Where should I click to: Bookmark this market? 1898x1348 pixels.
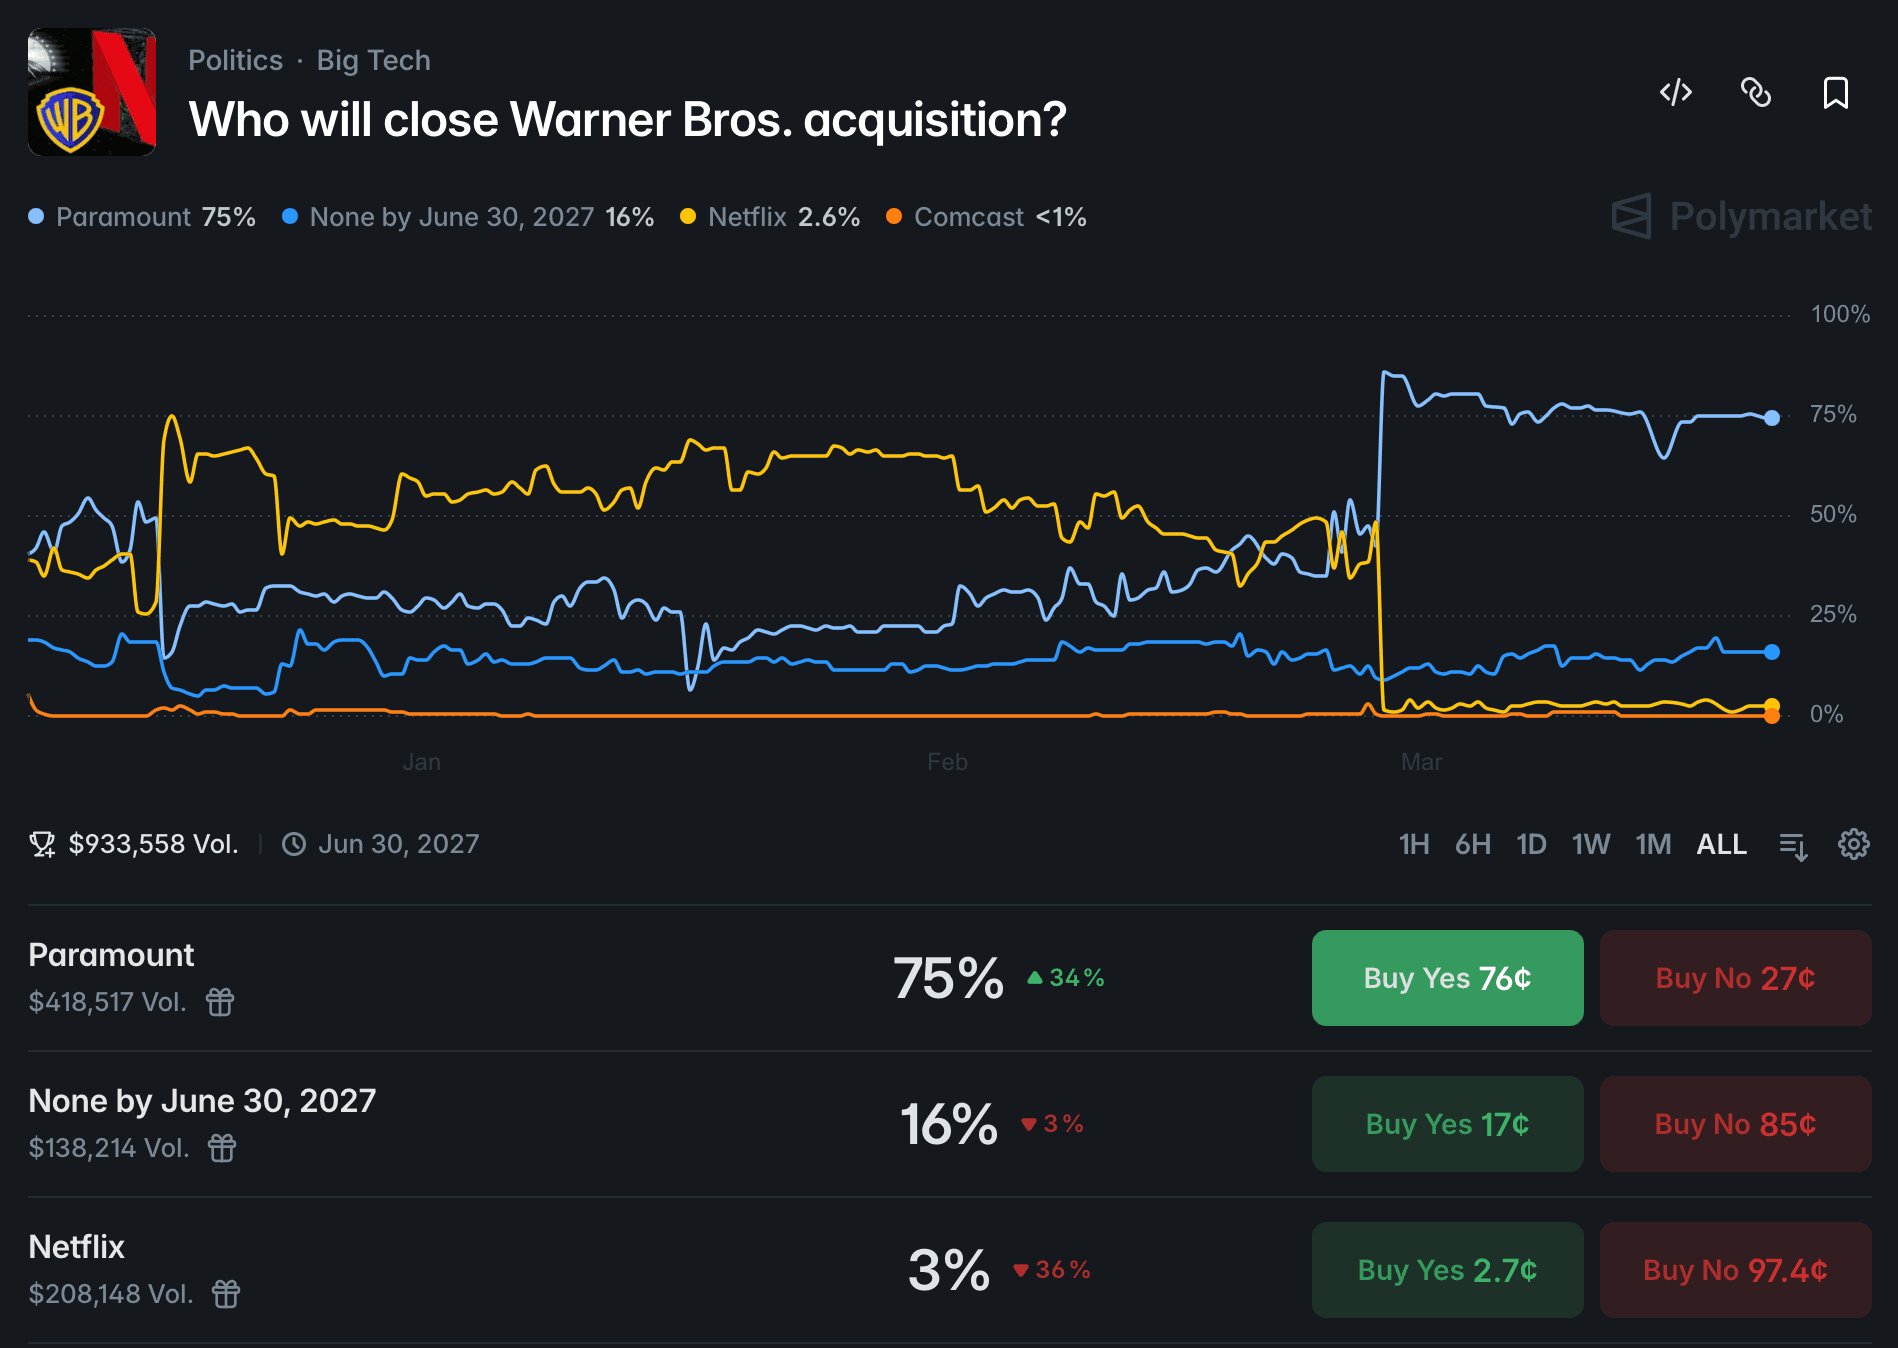[x=1835, y=92]
